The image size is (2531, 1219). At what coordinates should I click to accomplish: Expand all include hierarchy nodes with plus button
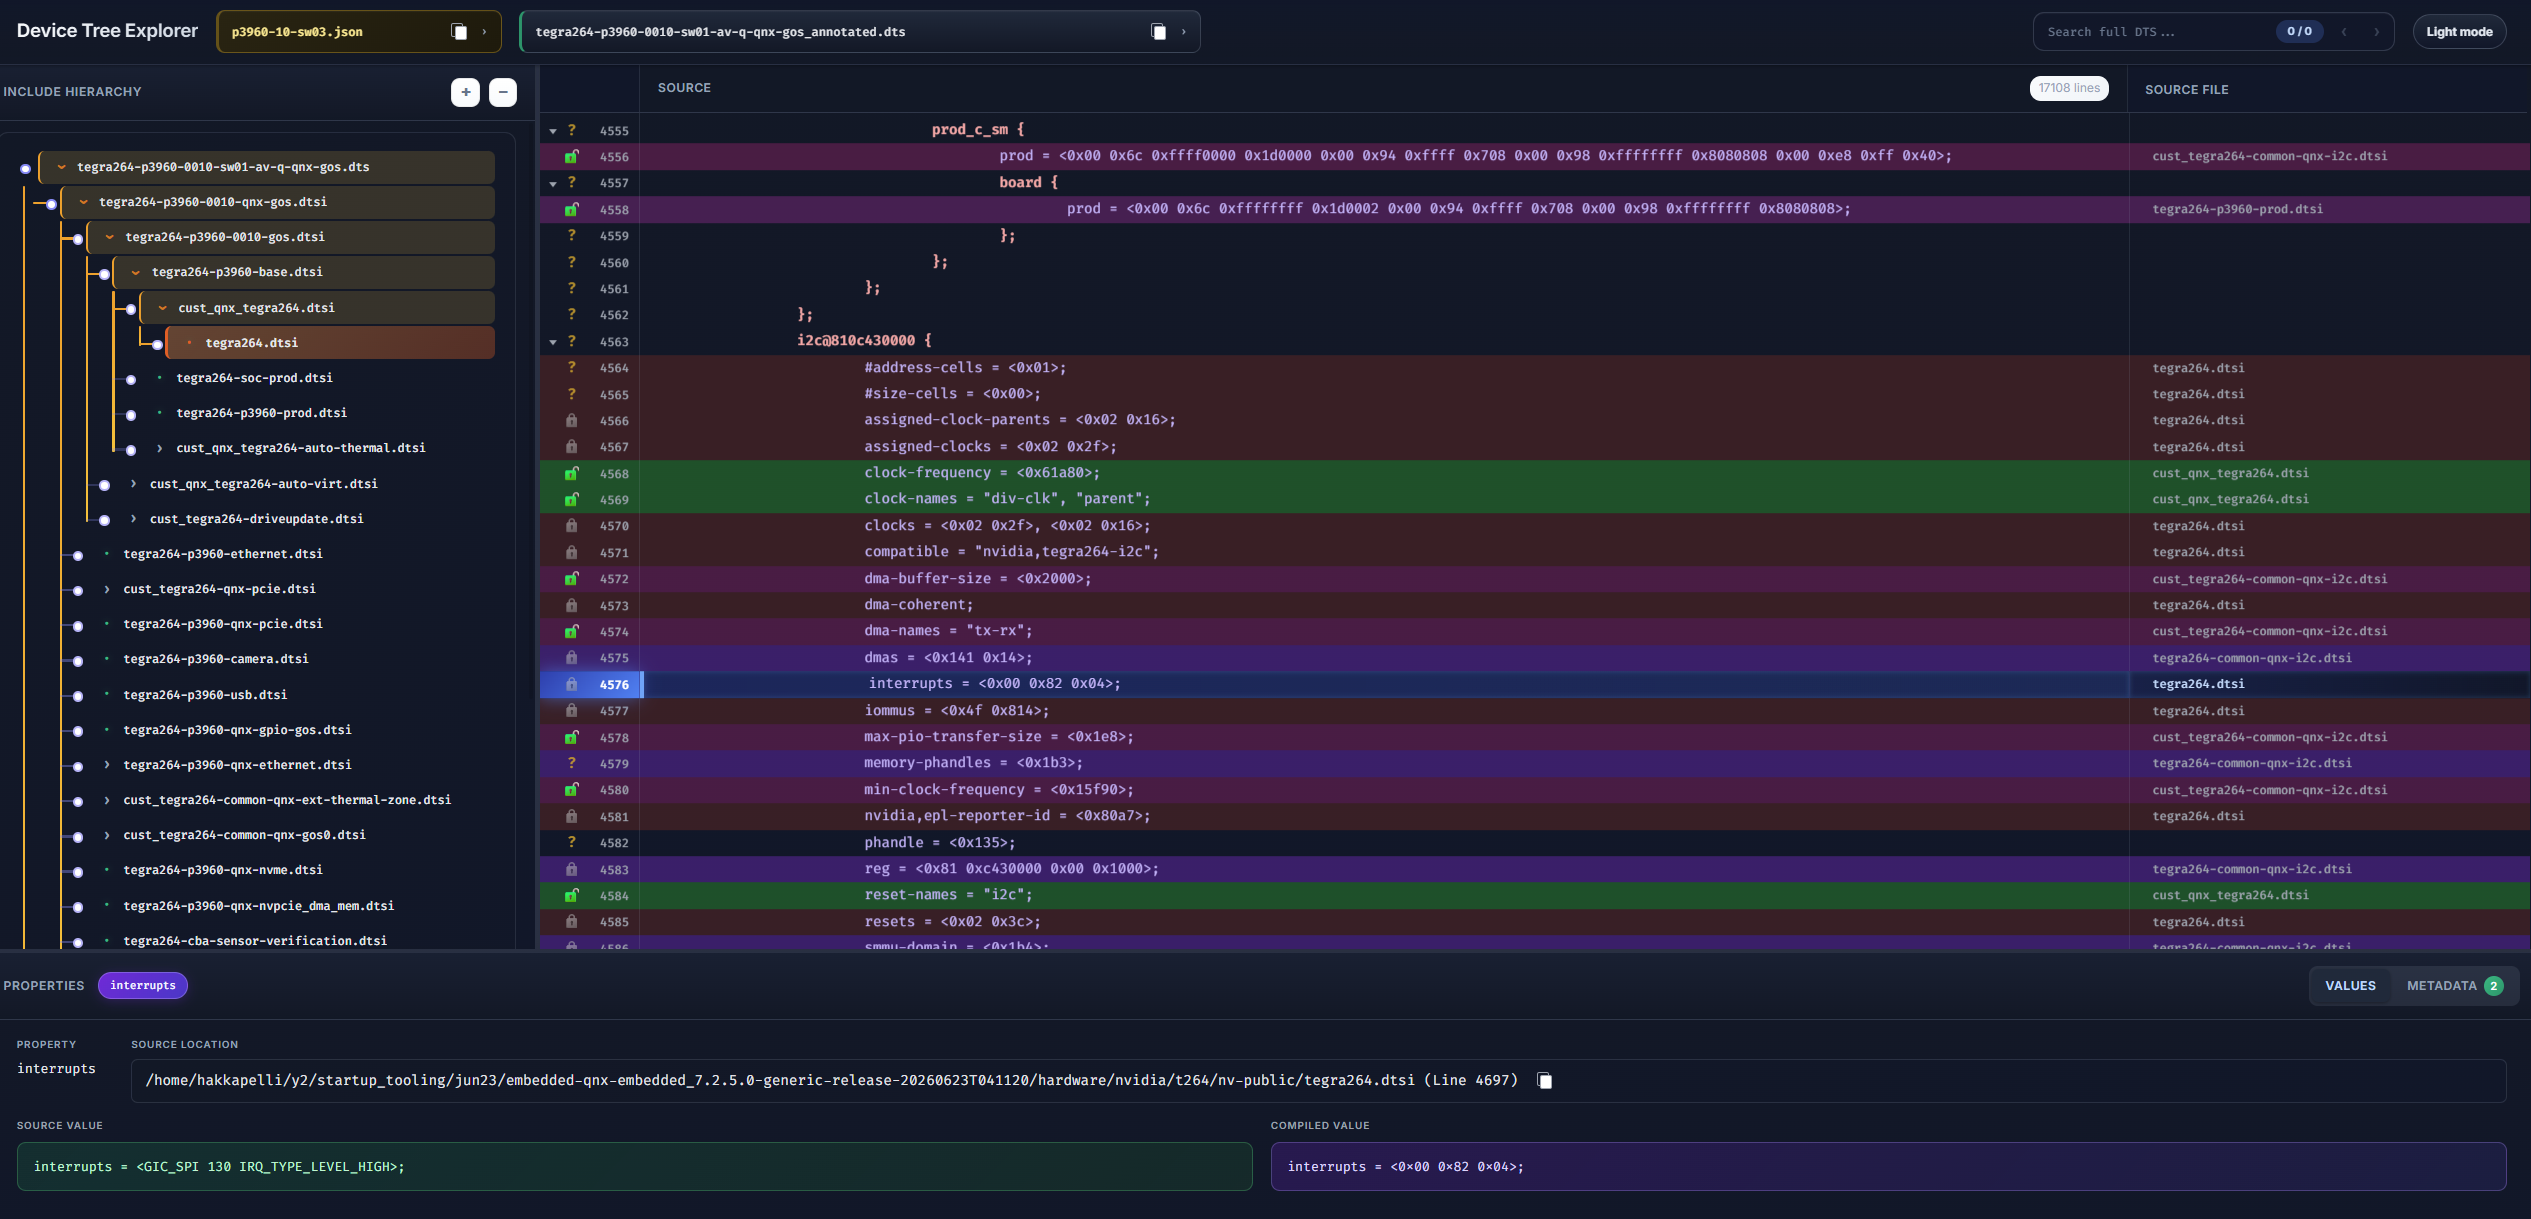(465, 92)
